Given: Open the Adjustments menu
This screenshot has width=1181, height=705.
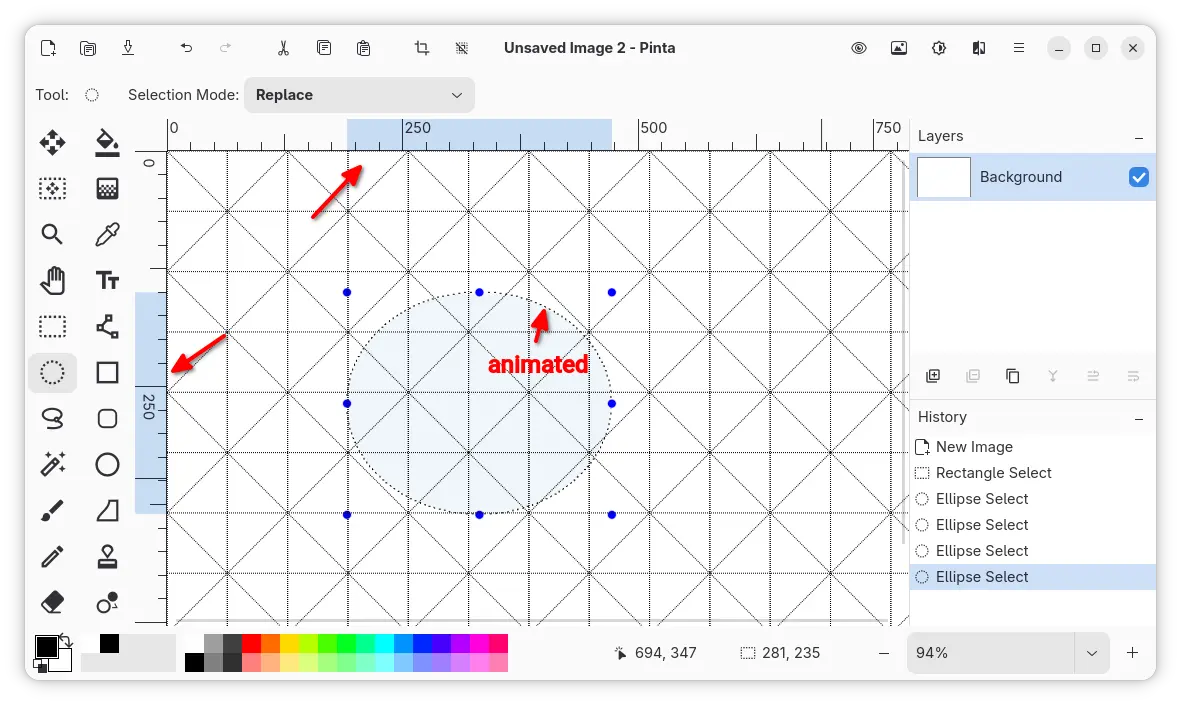Looking at the screenshot, I should click(x=938, y=48).
